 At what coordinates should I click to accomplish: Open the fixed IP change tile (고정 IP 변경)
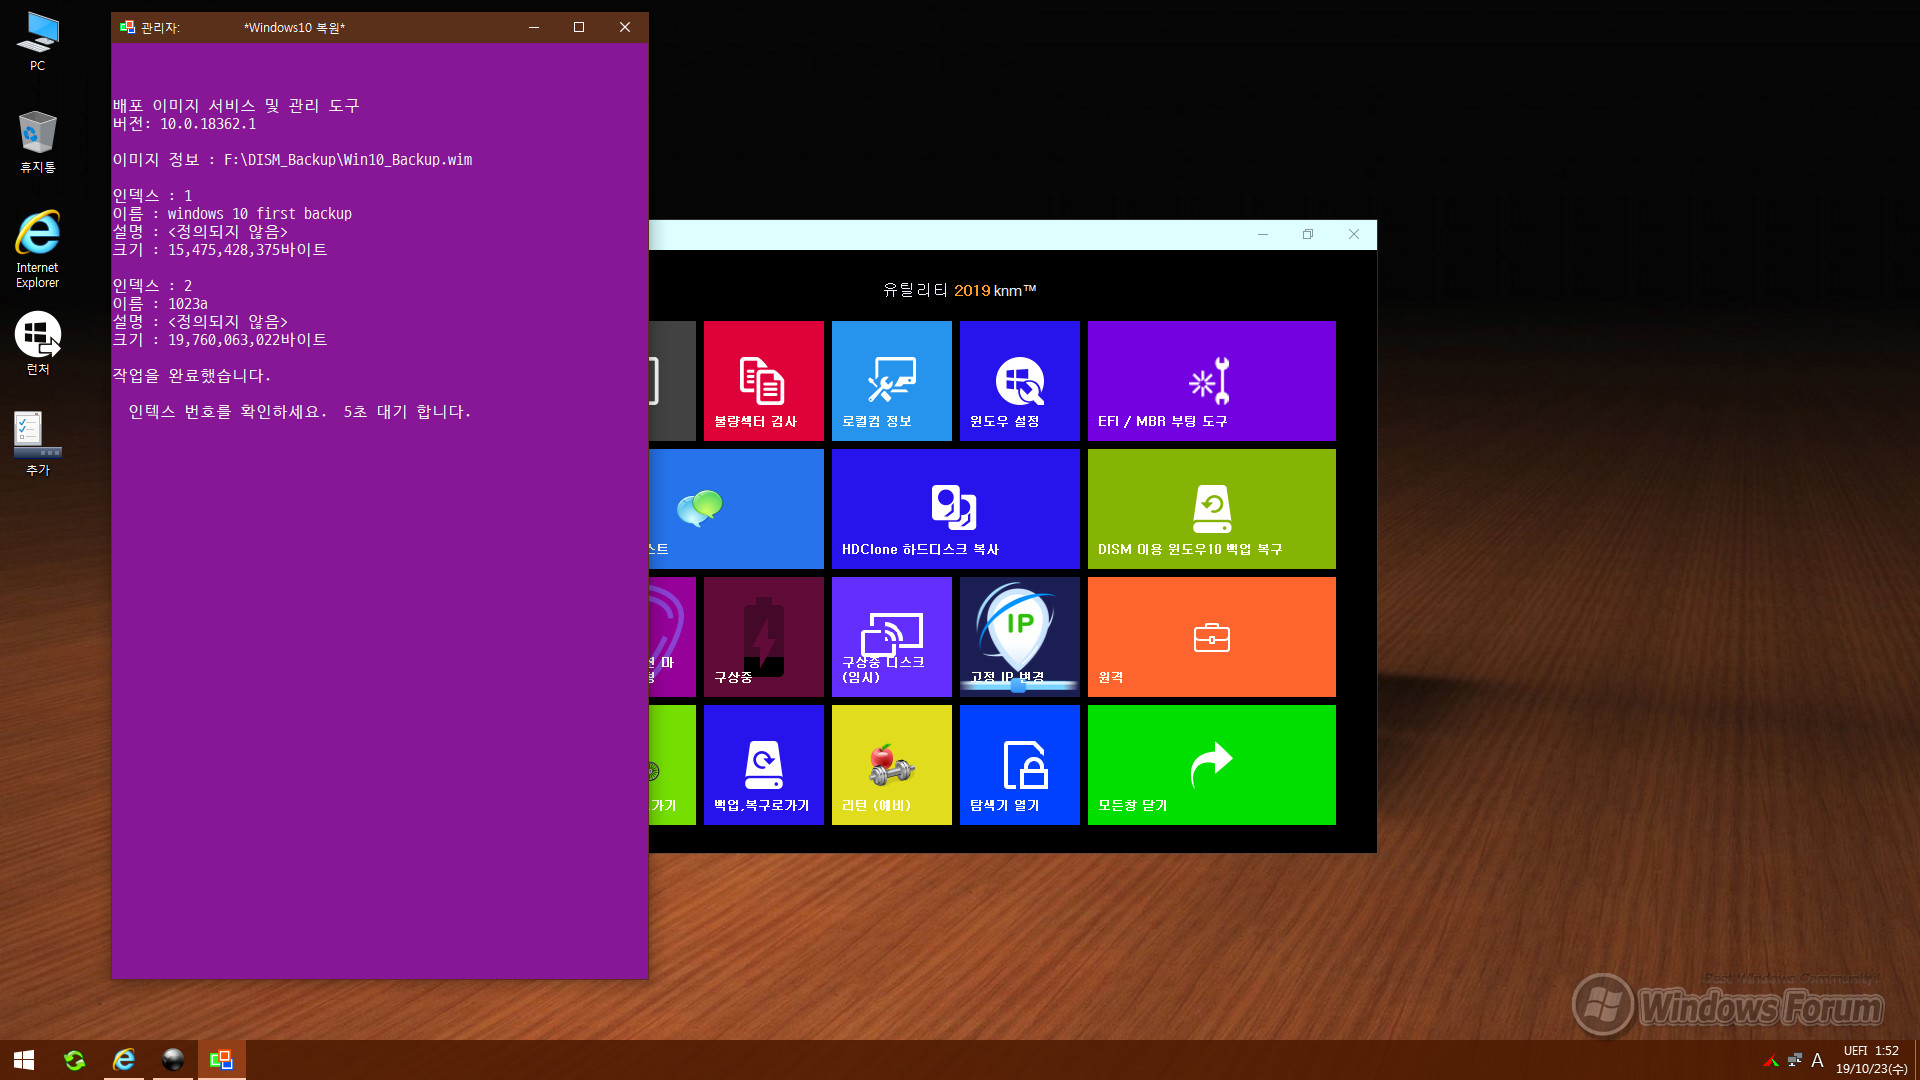[1019, 637]
